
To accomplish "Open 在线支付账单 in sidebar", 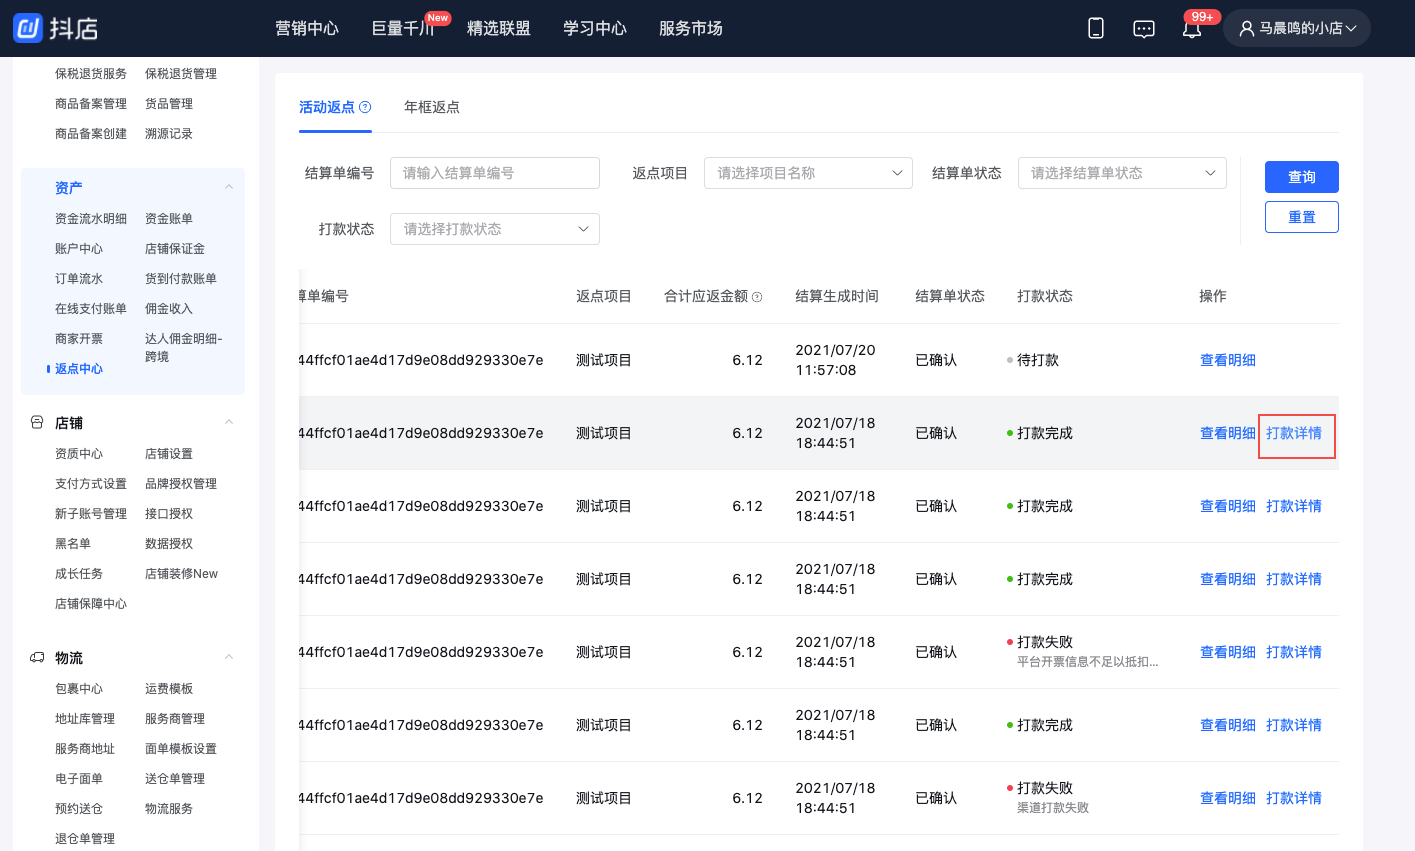I will tap(91, 309).
